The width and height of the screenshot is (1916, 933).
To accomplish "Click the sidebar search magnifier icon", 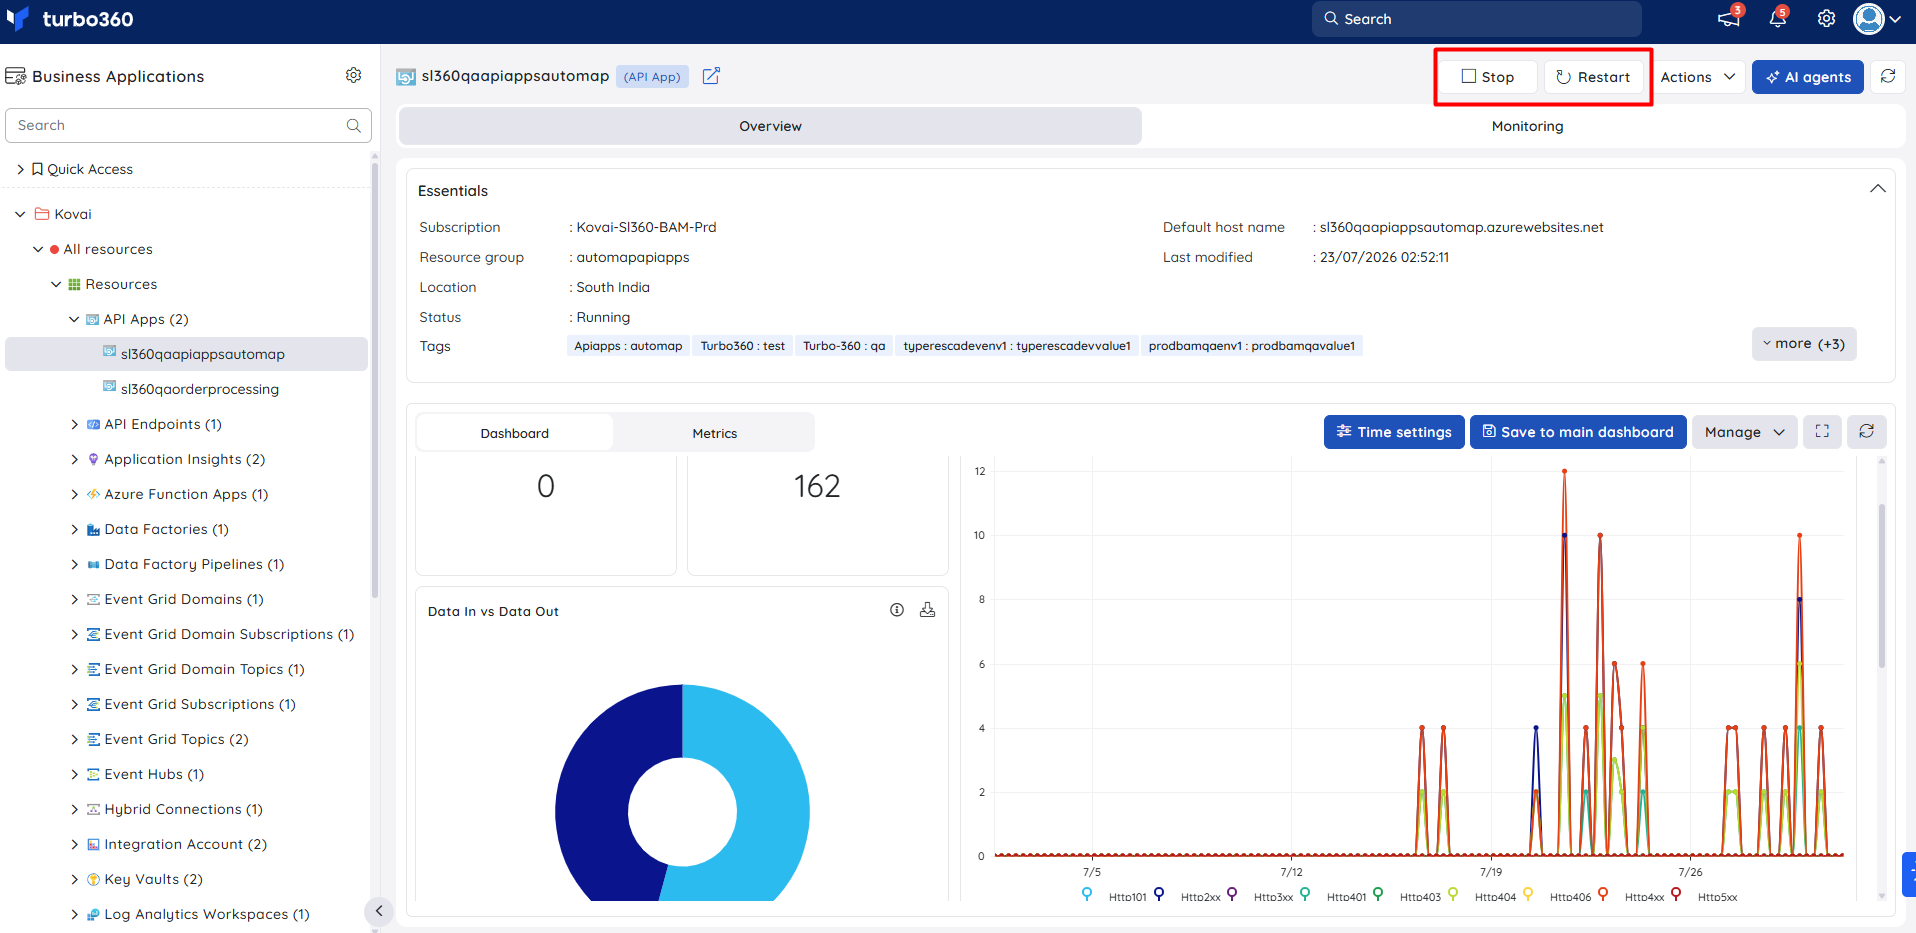I will tap(353, 125).
